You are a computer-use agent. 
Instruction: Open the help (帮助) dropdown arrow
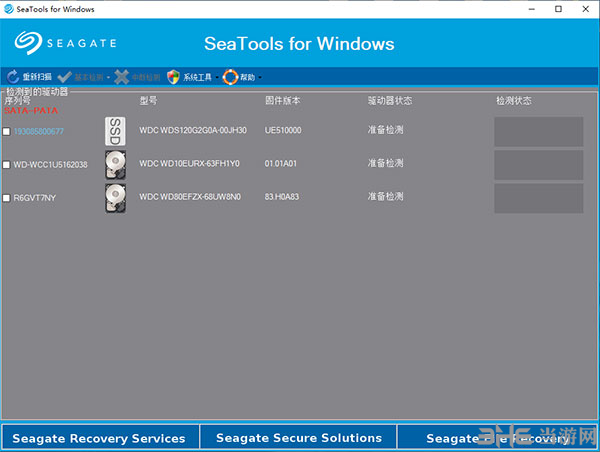click(260, 78)
